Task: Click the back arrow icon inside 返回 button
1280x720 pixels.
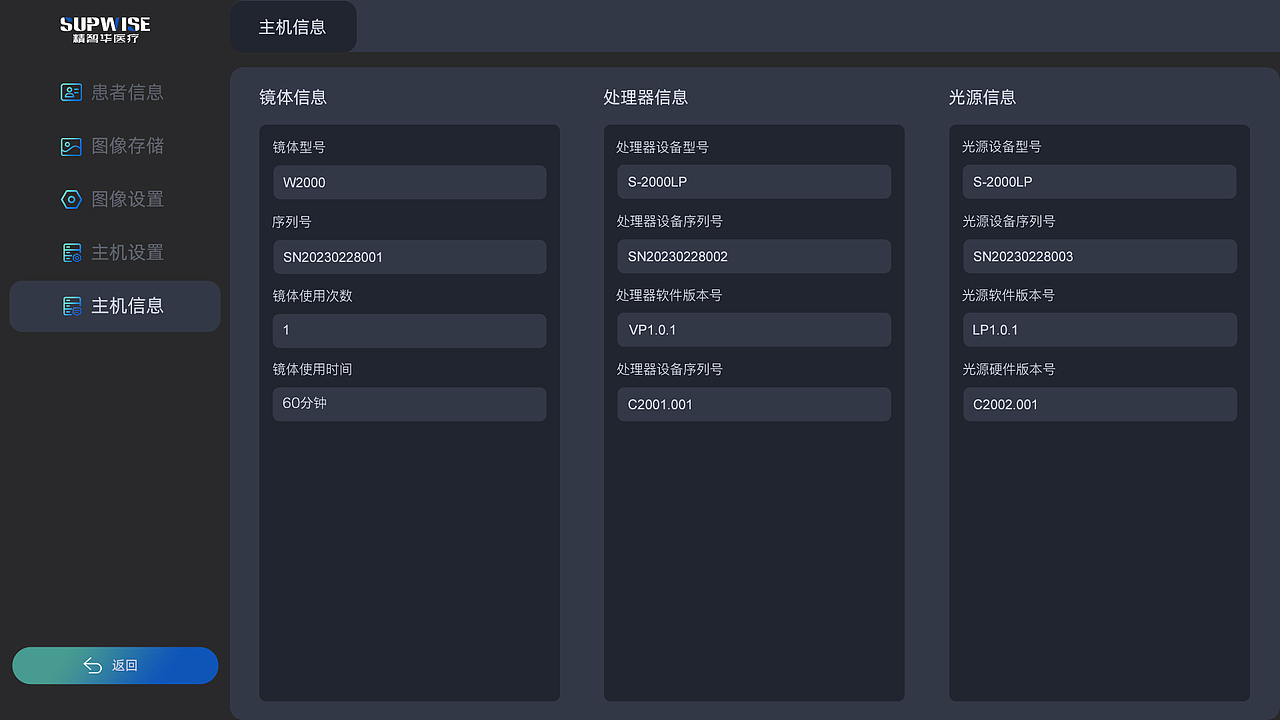Action: click(x=92, y=665)
